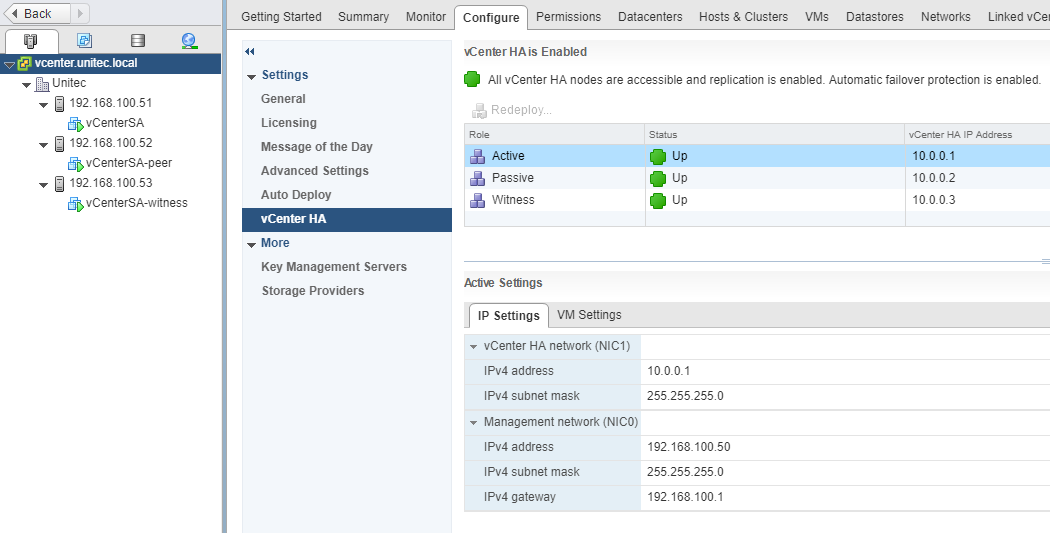
Task: Open Key Management Servers
Action: coord(334,266)
